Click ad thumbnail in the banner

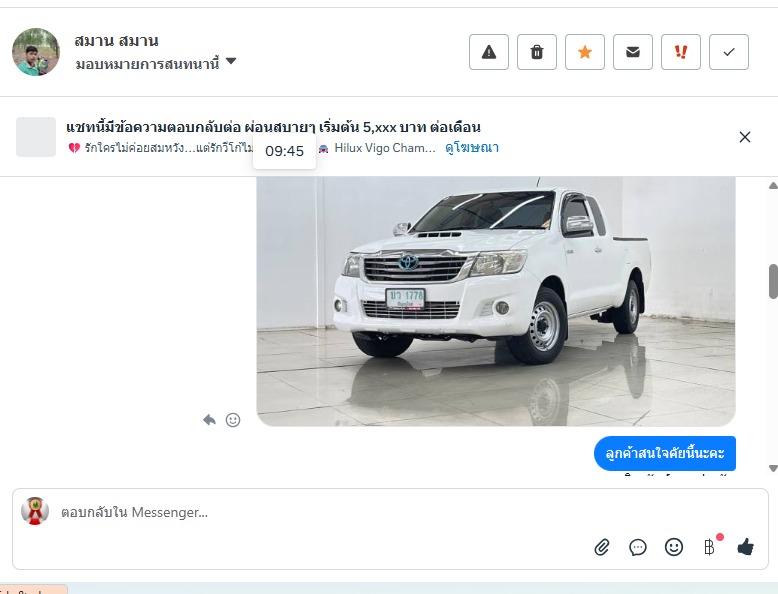tap(36, 137)
